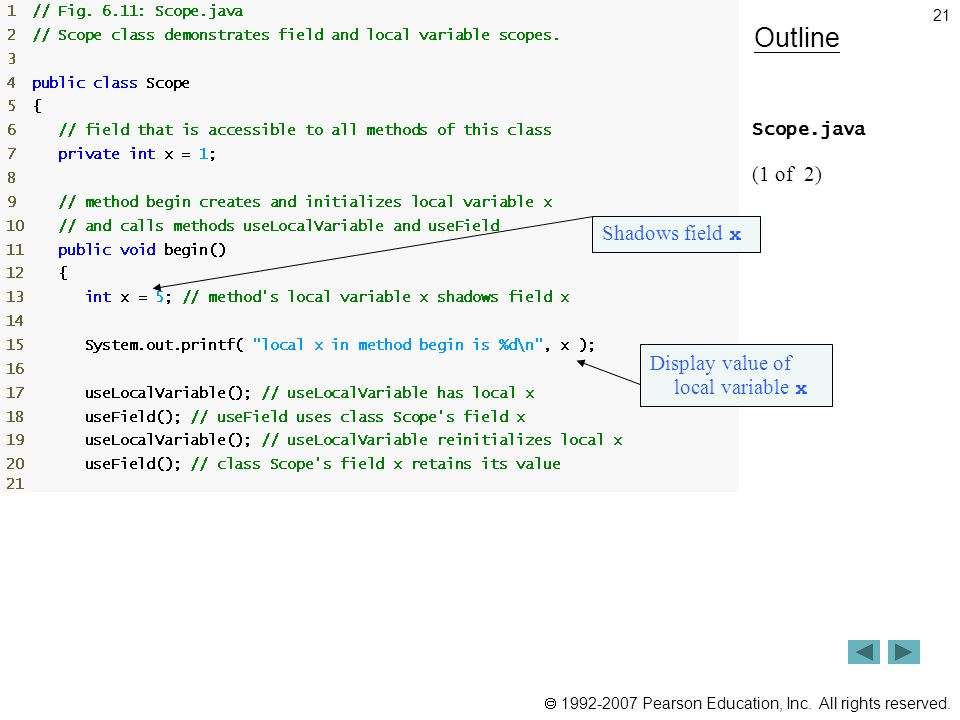Image resolution: width=960 pixels, height=720 pixels.
Task: Click the 'public void begin()' method header
Action: click(142, 250)
